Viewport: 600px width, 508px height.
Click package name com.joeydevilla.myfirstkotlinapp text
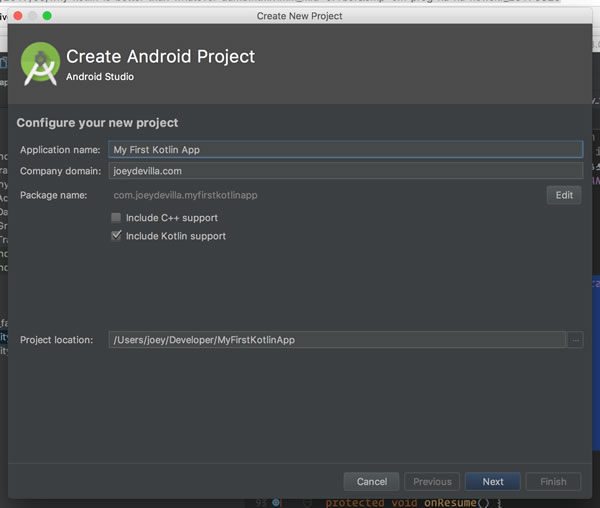click(x=185, y=195)
